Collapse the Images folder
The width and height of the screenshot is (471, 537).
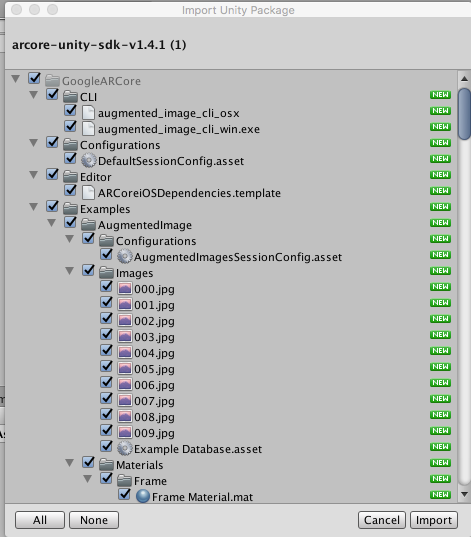pos(70,271)
